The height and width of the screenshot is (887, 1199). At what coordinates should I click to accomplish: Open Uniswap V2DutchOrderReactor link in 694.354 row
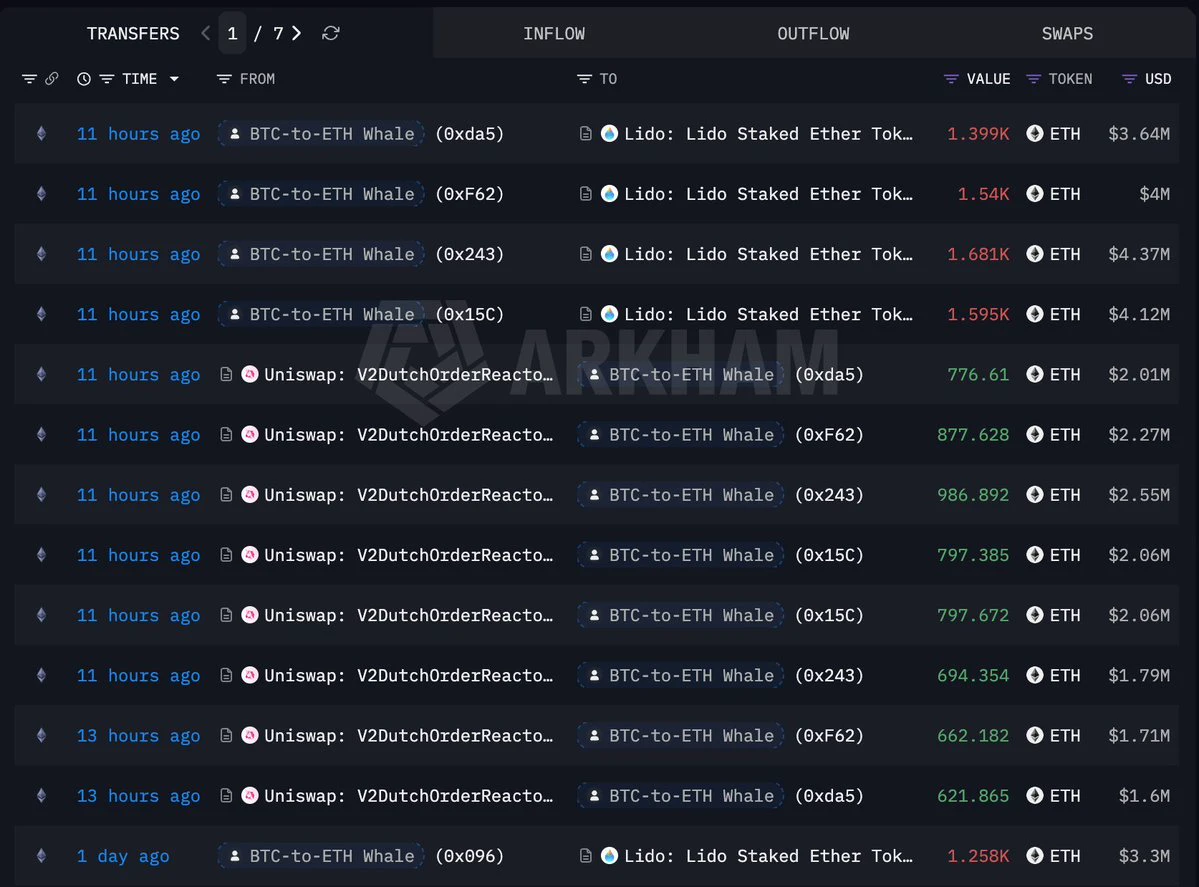click(x=408, y=676)
